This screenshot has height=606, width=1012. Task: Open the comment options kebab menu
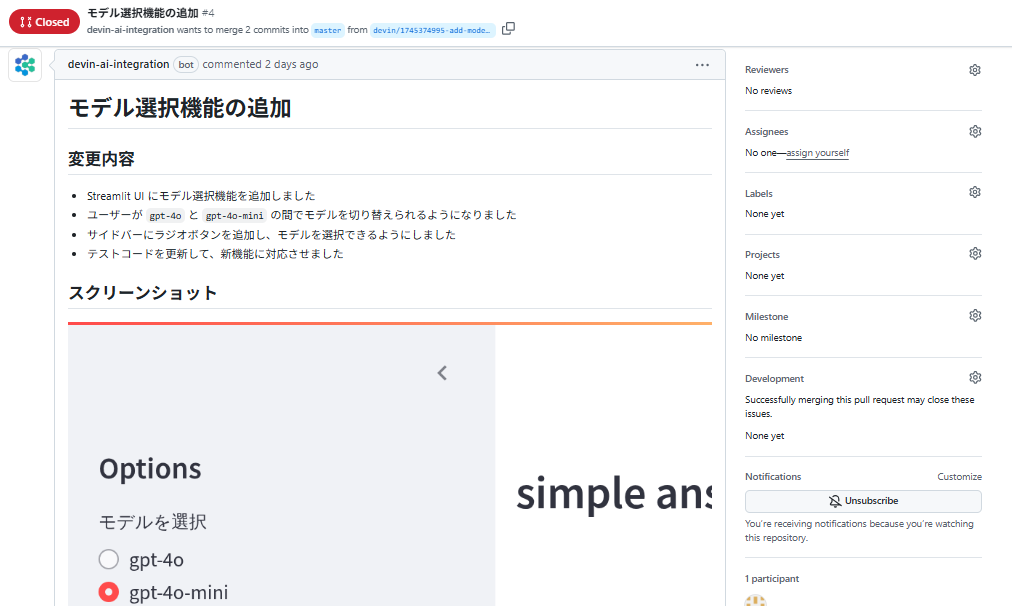pyautogui.click(x=702, y=64)
